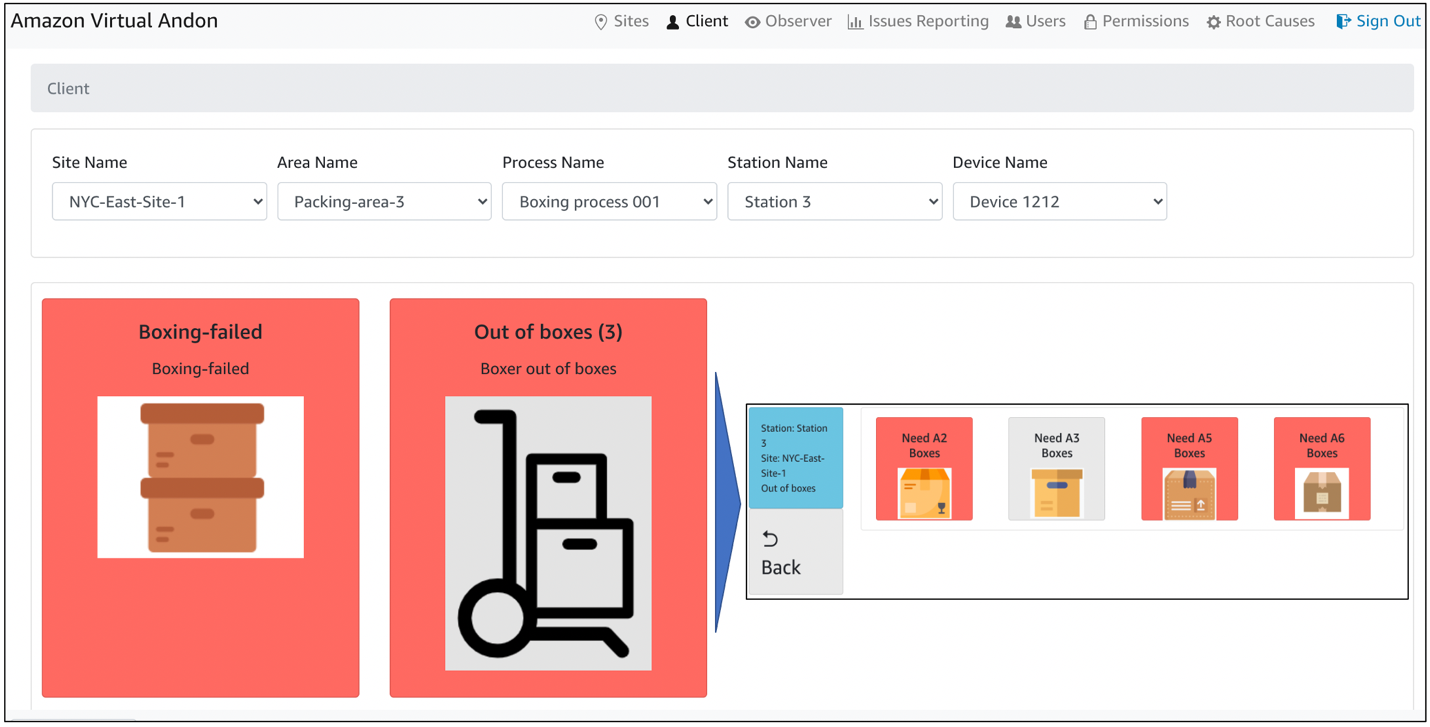
Task: Select the Need A5 Boxes tile
Action: click(x=1189, y=468)
